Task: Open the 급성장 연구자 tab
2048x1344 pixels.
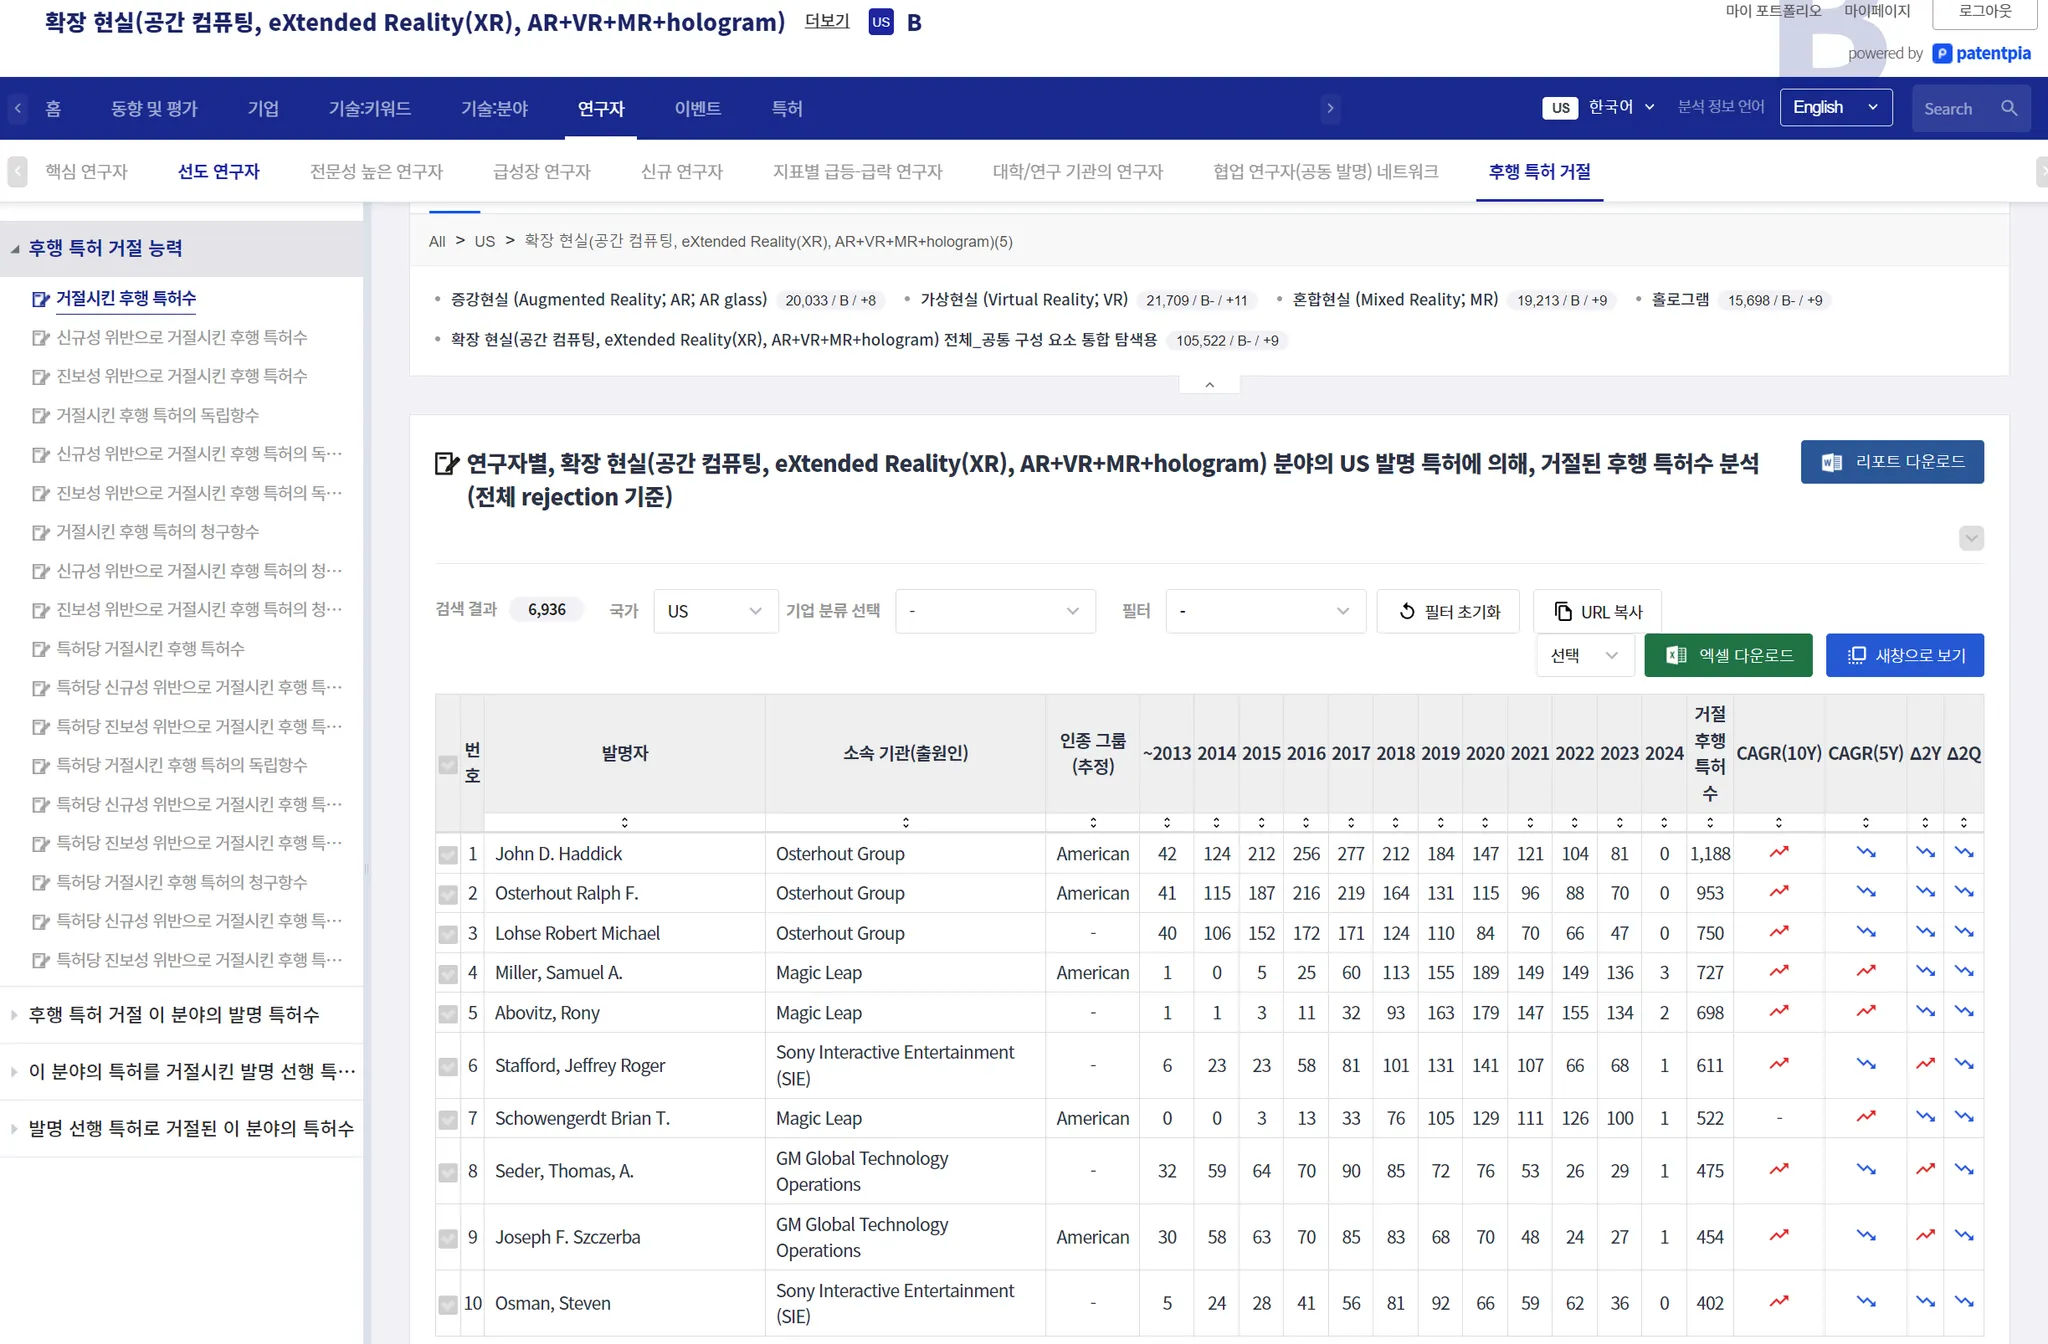Action: point(541,171)
